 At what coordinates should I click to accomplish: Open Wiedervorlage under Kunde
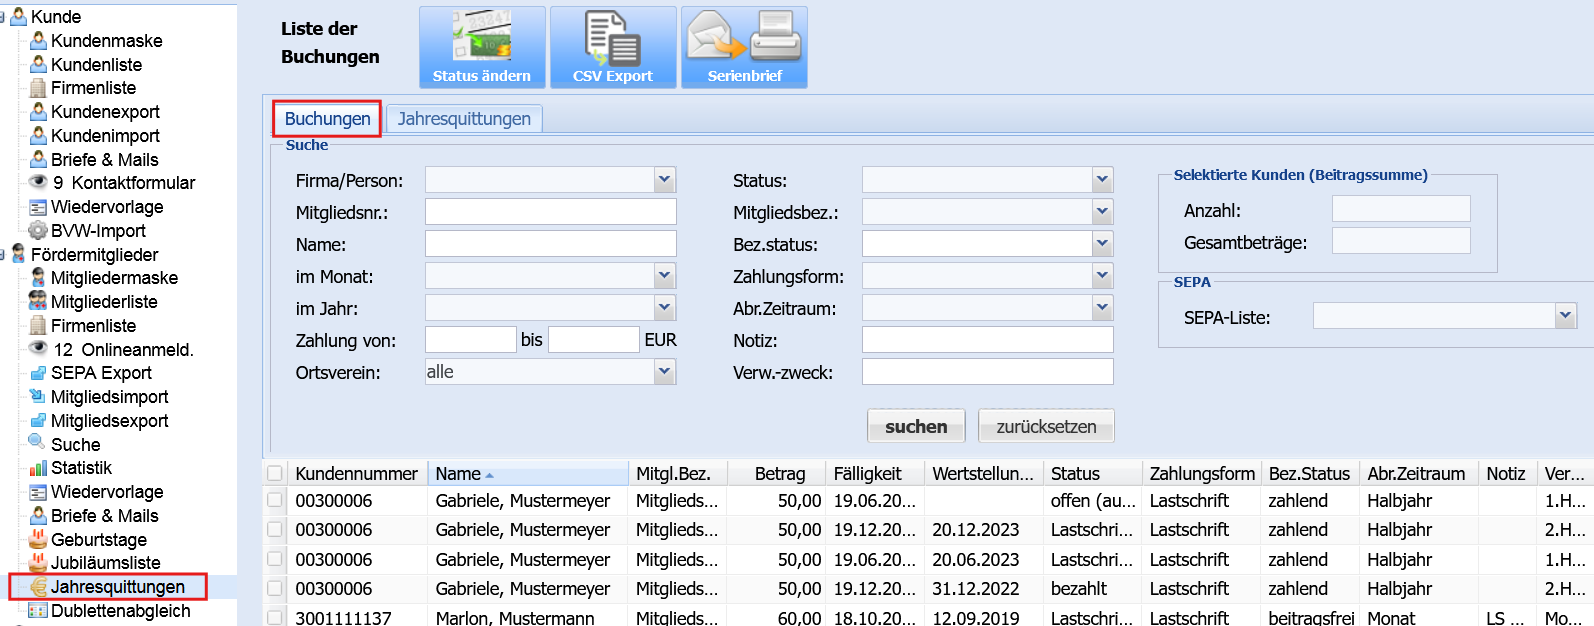pos(107,207)
